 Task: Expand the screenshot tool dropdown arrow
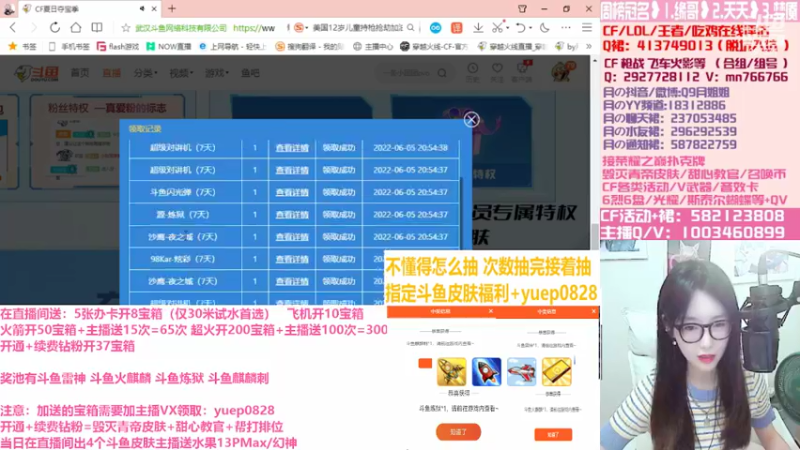[x=508, y=28]
